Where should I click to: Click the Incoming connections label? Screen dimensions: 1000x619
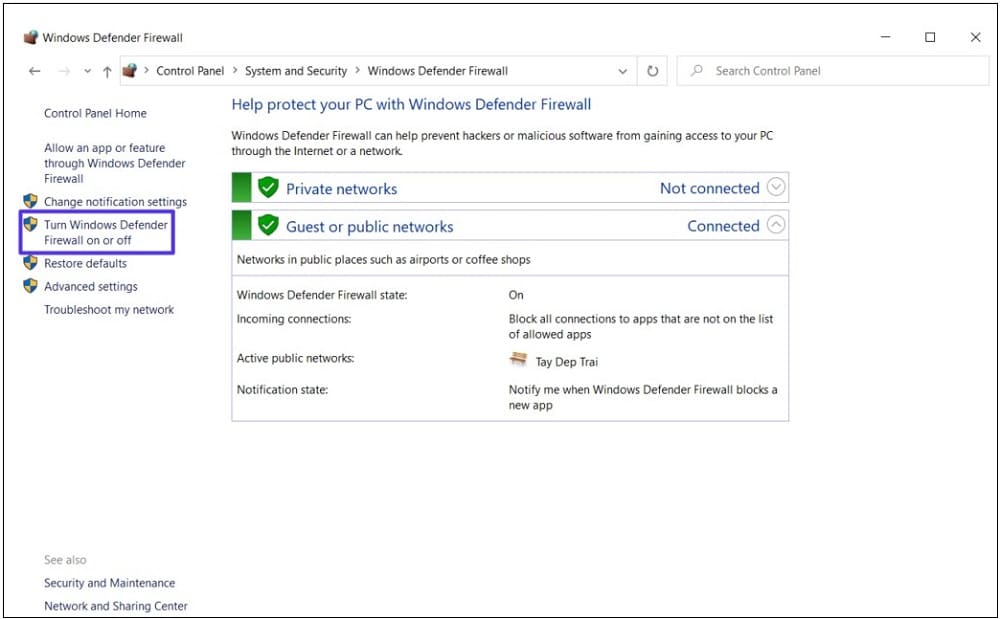[294, 319]
